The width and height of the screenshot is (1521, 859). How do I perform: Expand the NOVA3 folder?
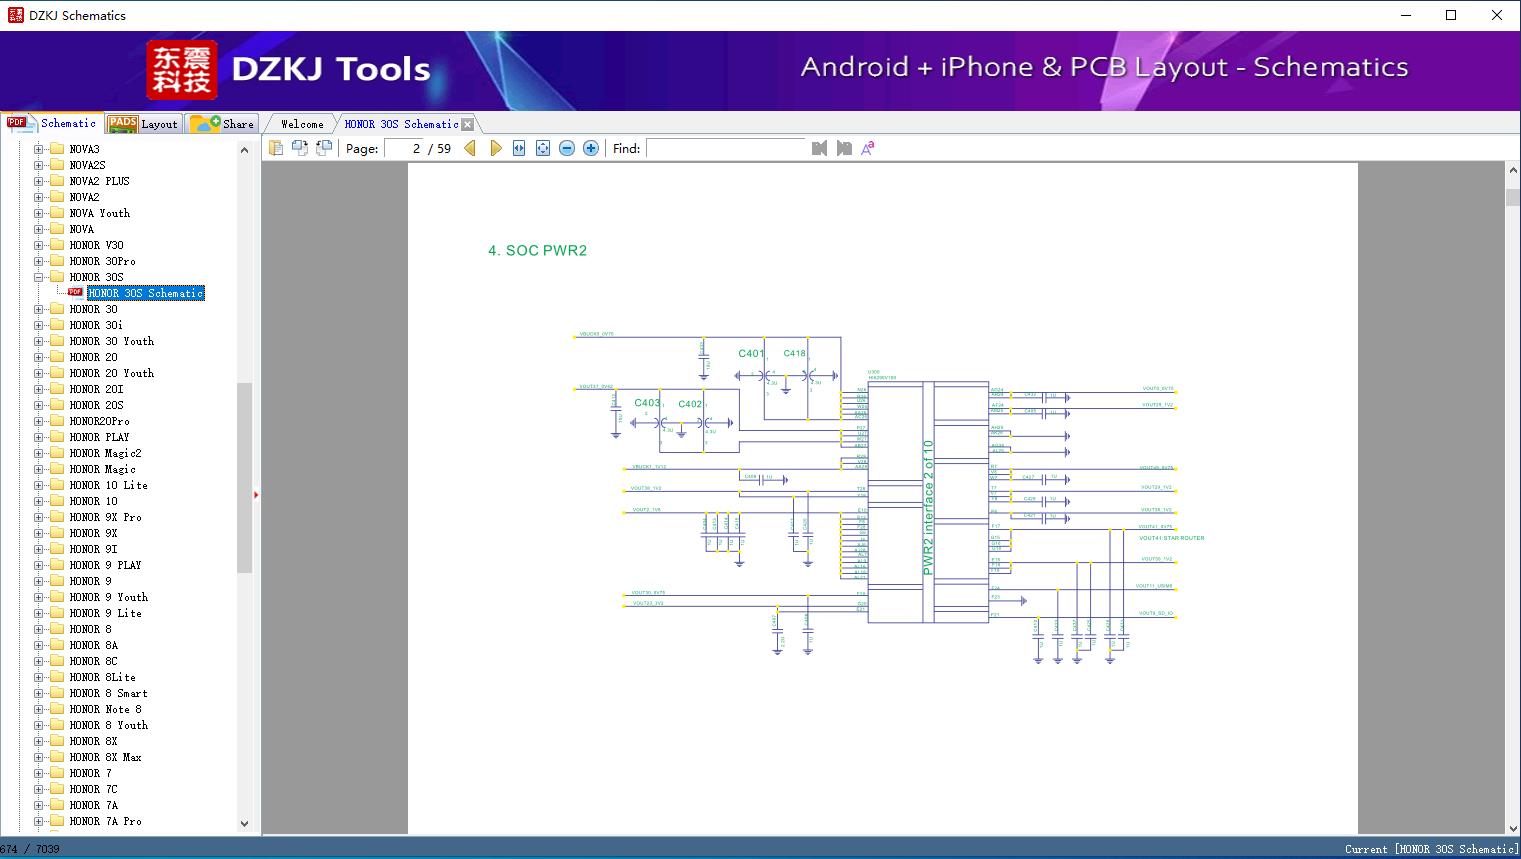[39, 149]
